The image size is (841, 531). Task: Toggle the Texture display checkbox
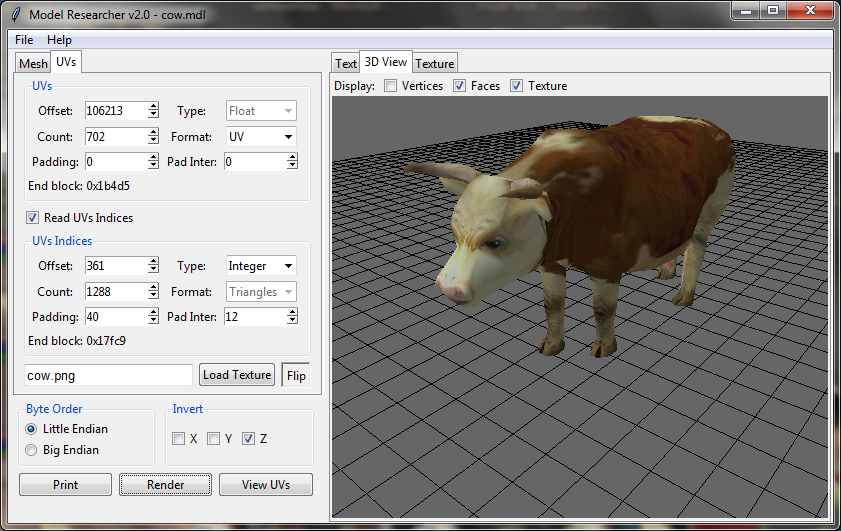pos(516,86)
